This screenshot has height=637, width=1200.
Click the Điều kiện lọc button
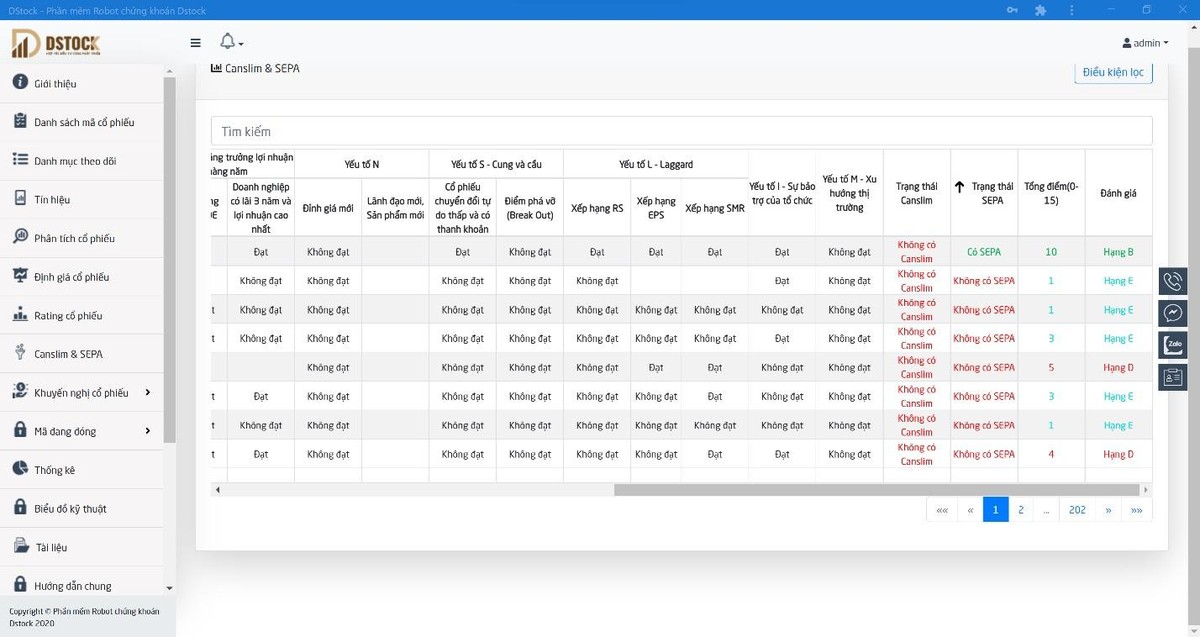pos(1113,73)
